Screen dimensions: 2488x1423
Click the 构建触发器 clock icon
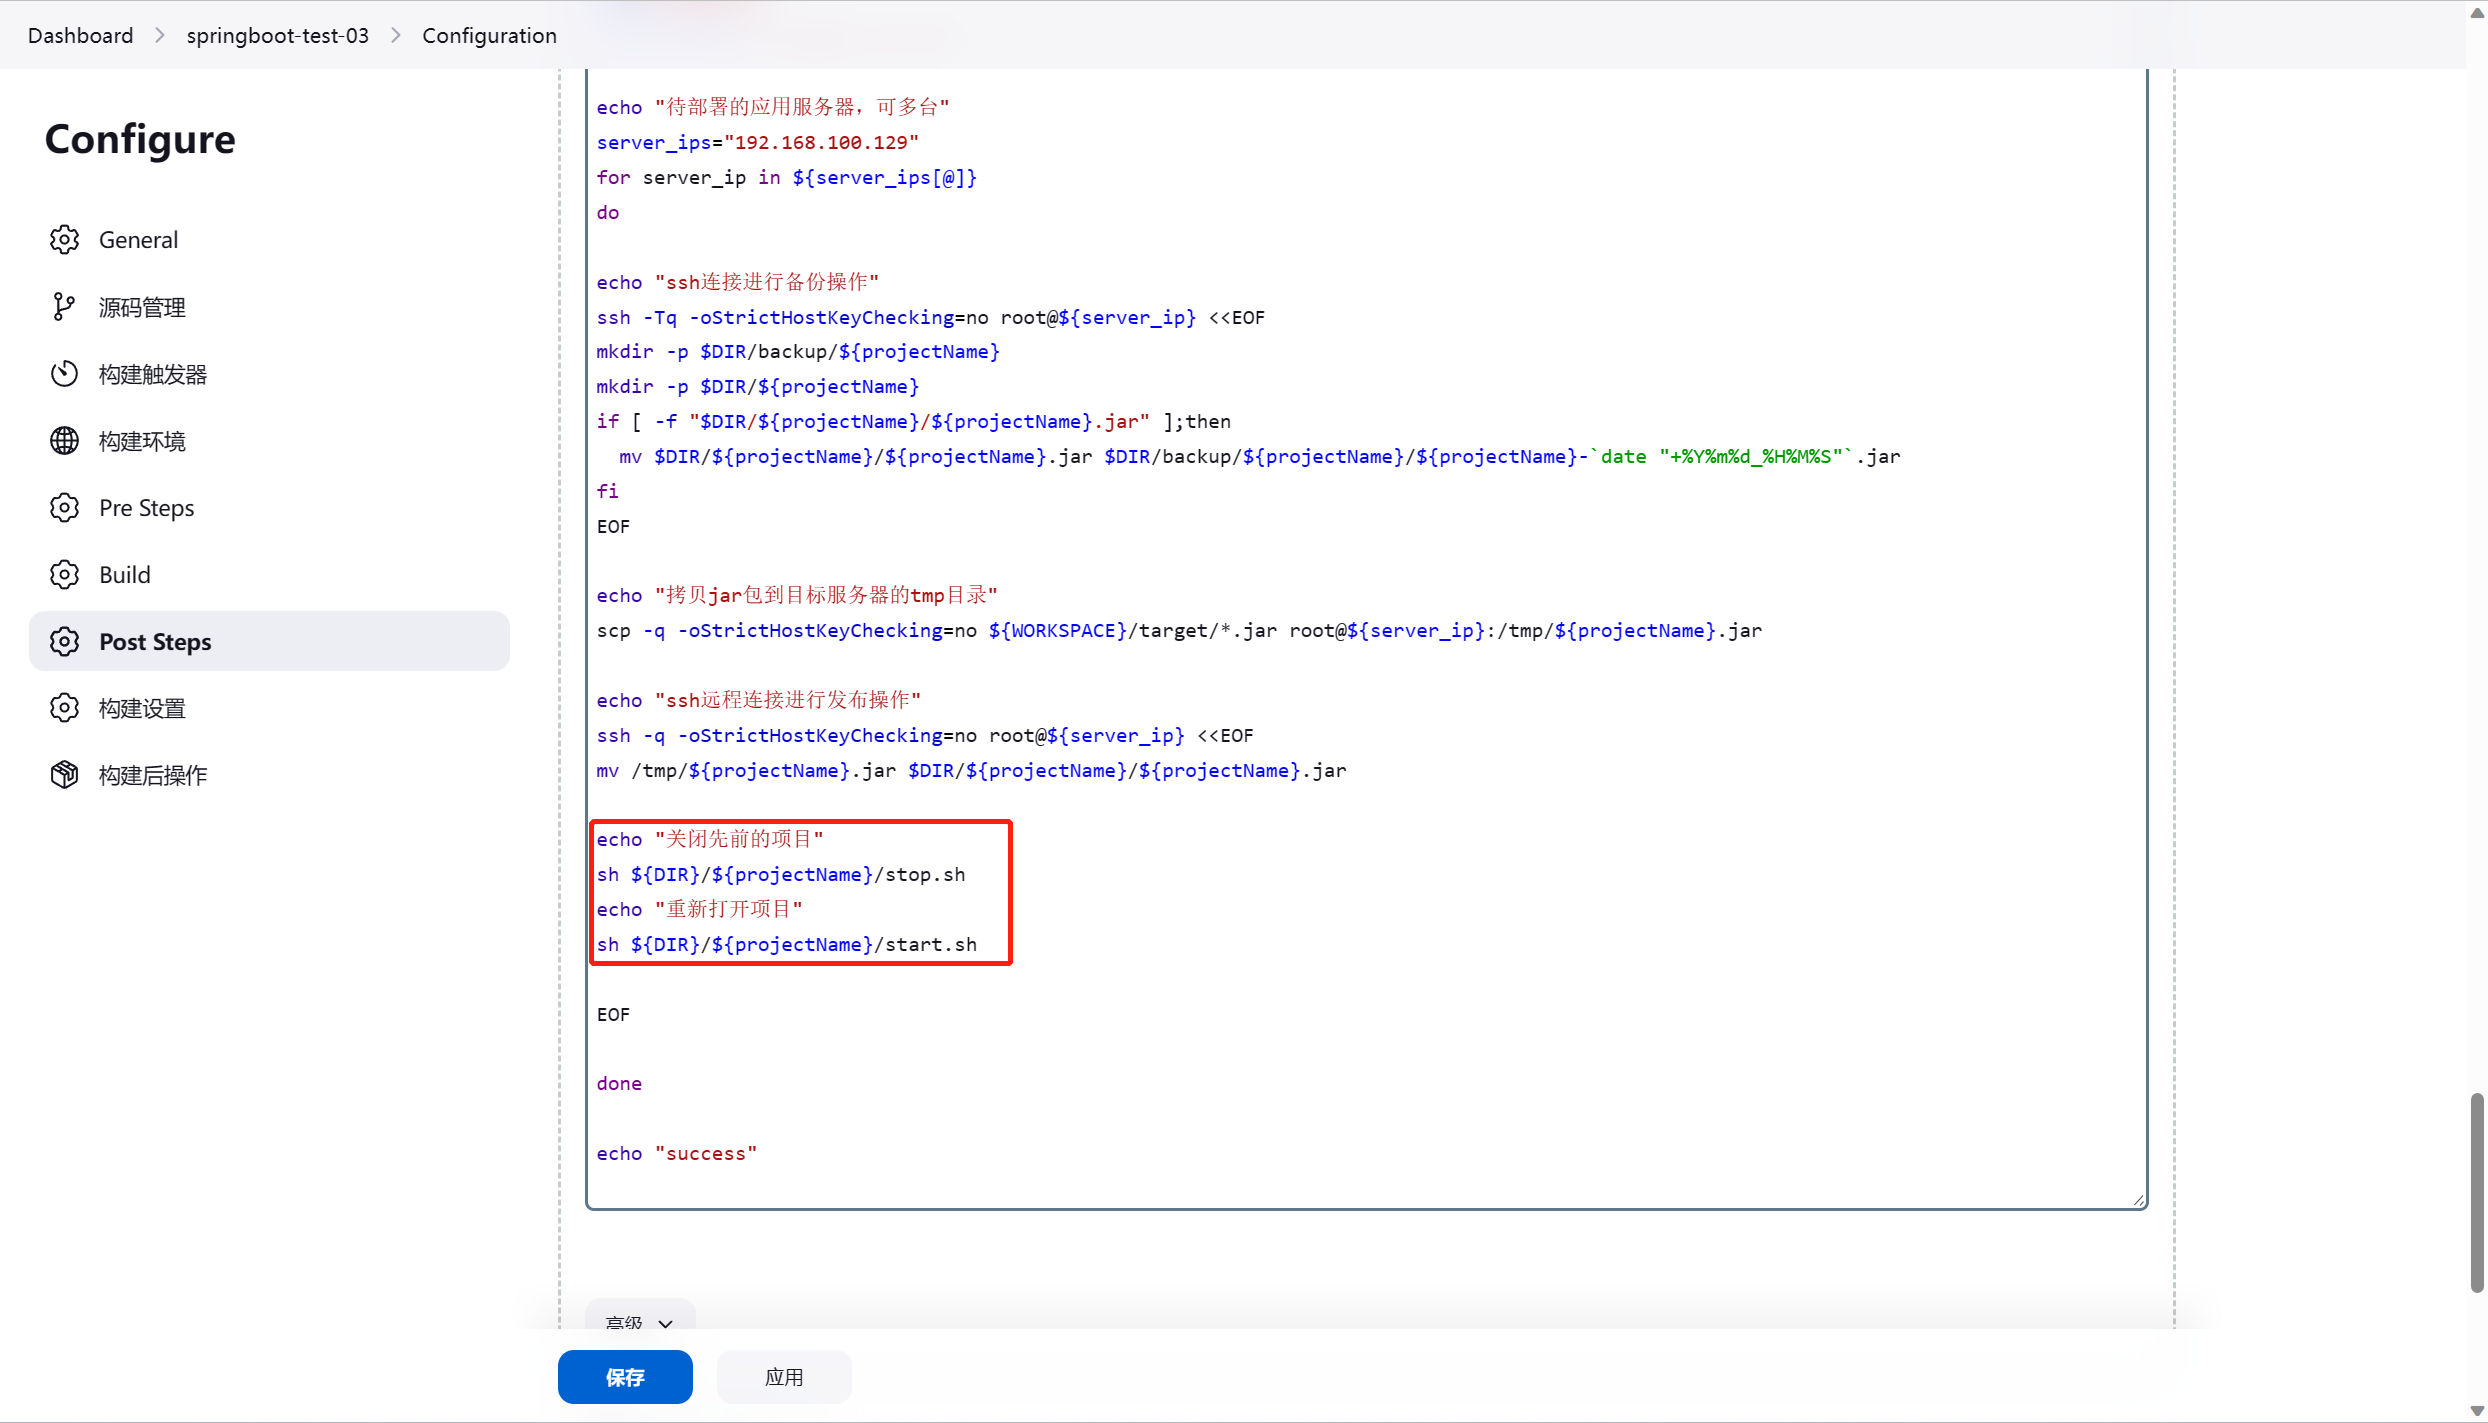pos(64,374)
